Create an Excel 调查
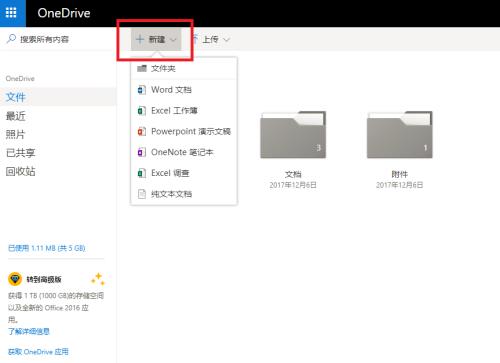Screen dimensions: 500x363 (x=184, y=173)
